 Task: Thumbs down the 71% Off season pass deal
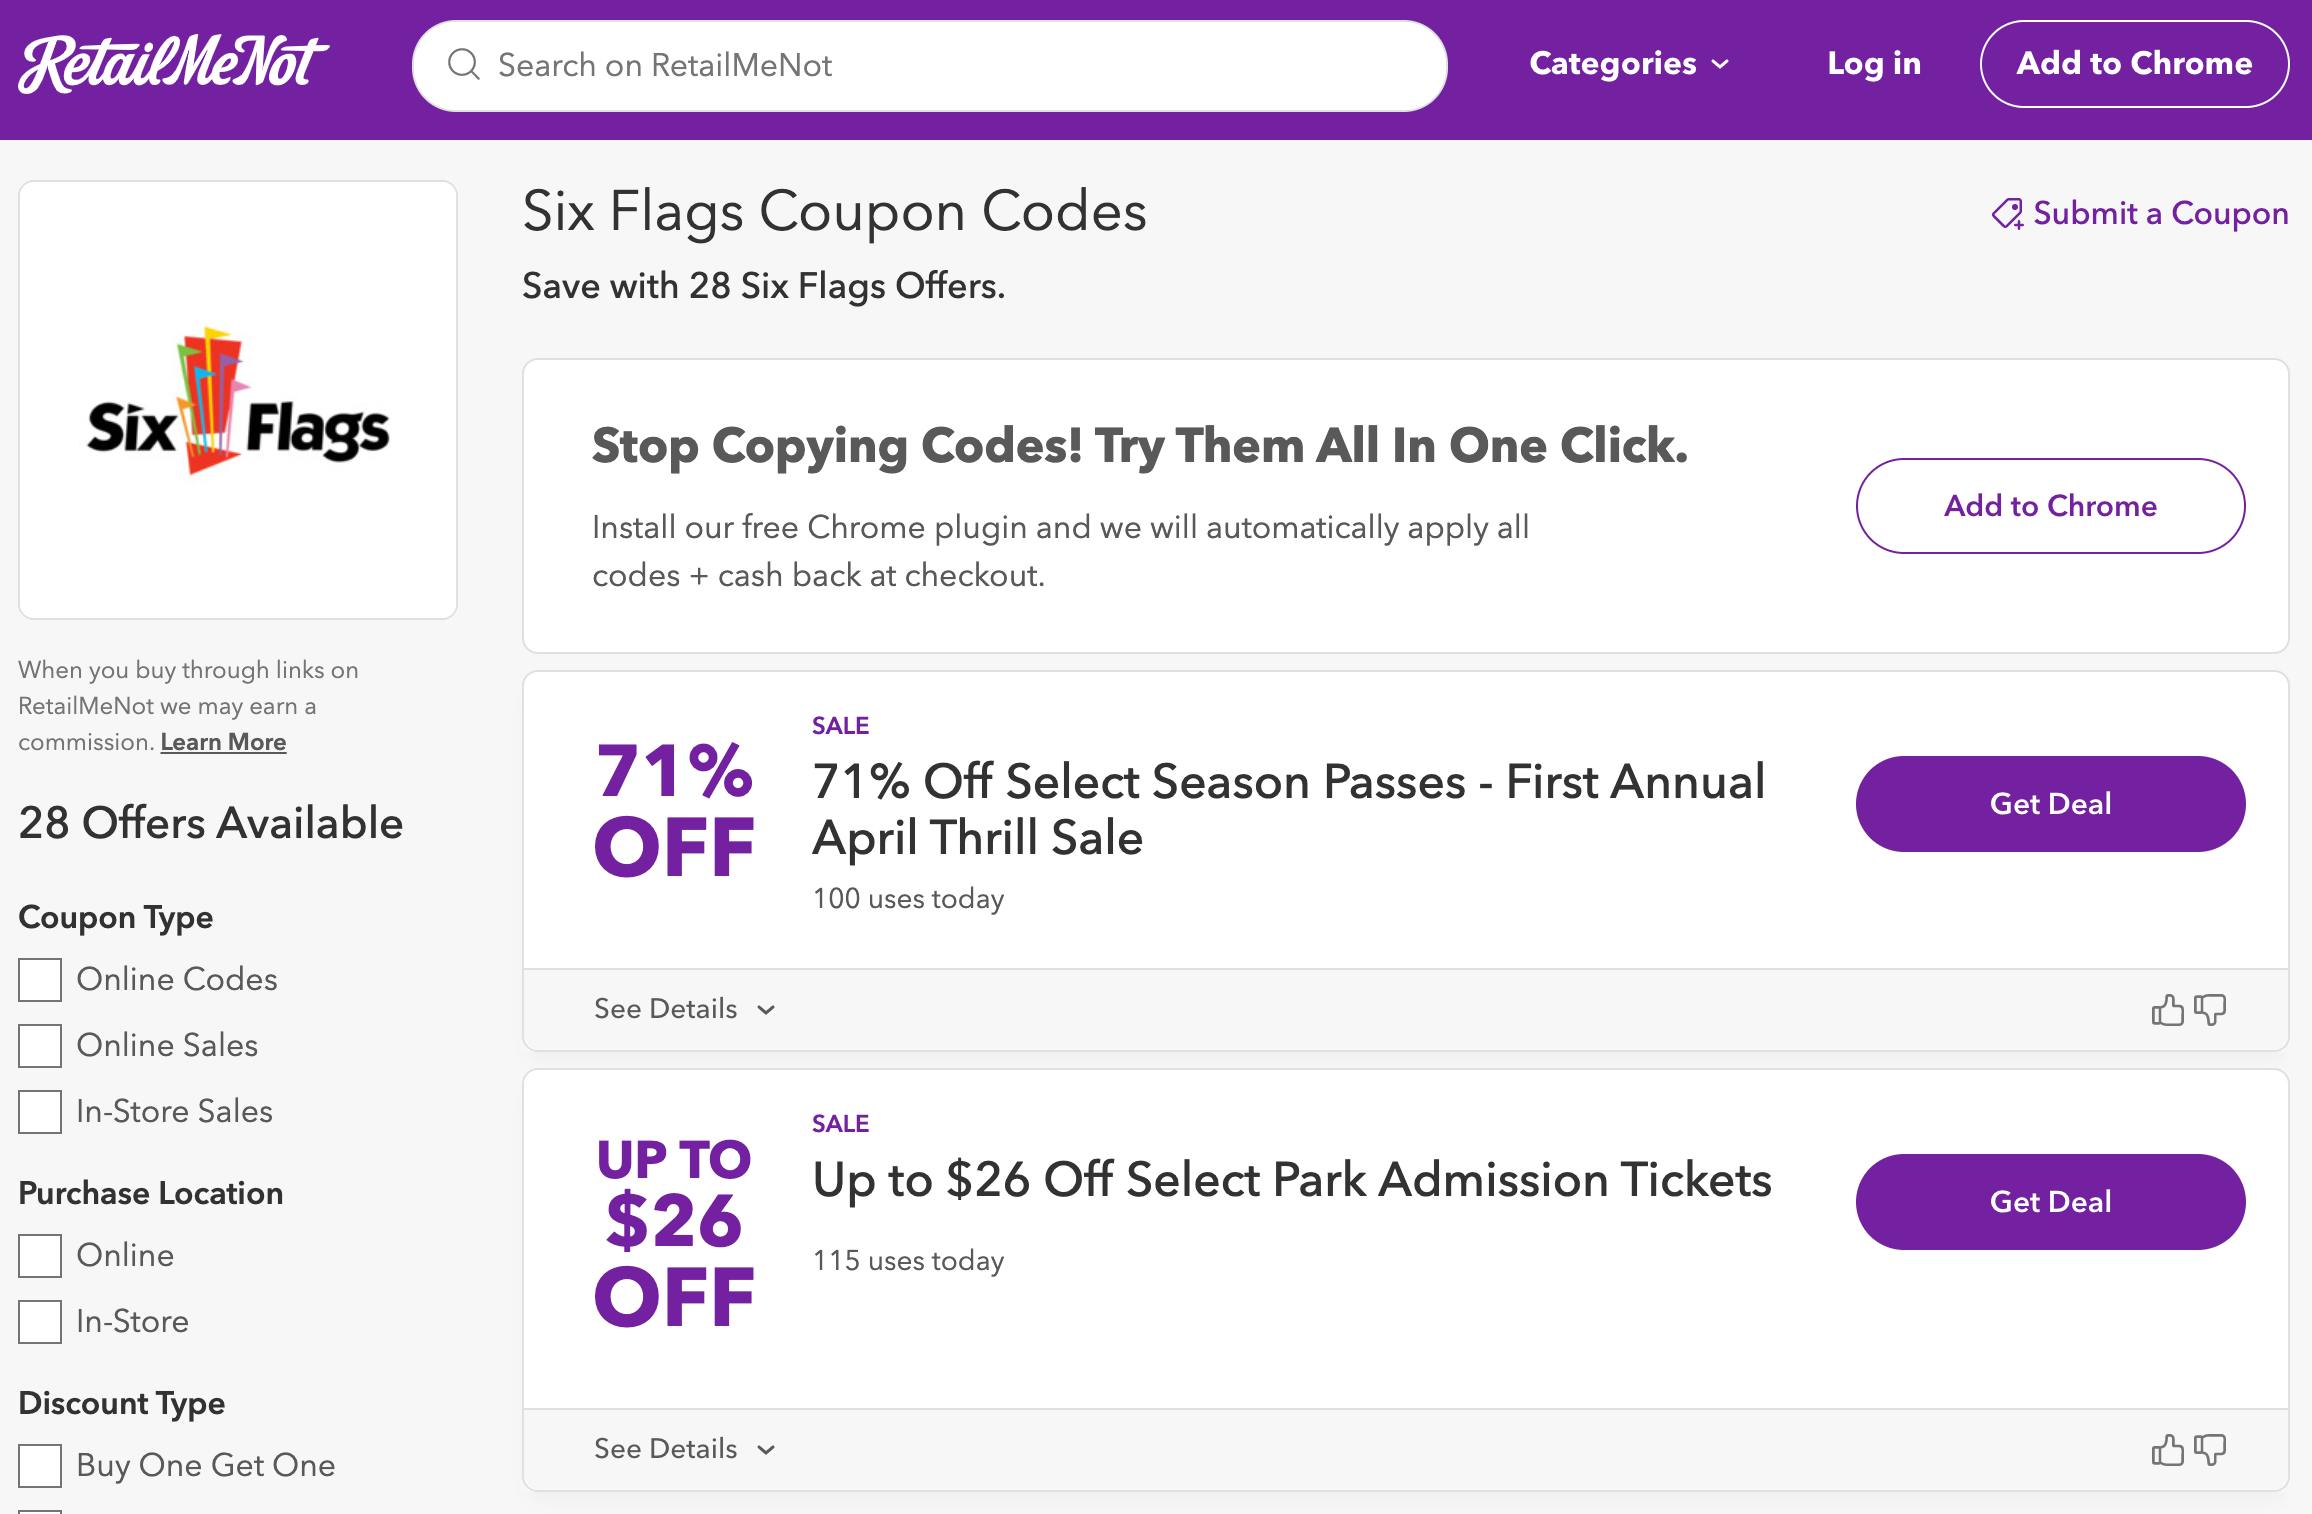[x=2210, y=1010]
